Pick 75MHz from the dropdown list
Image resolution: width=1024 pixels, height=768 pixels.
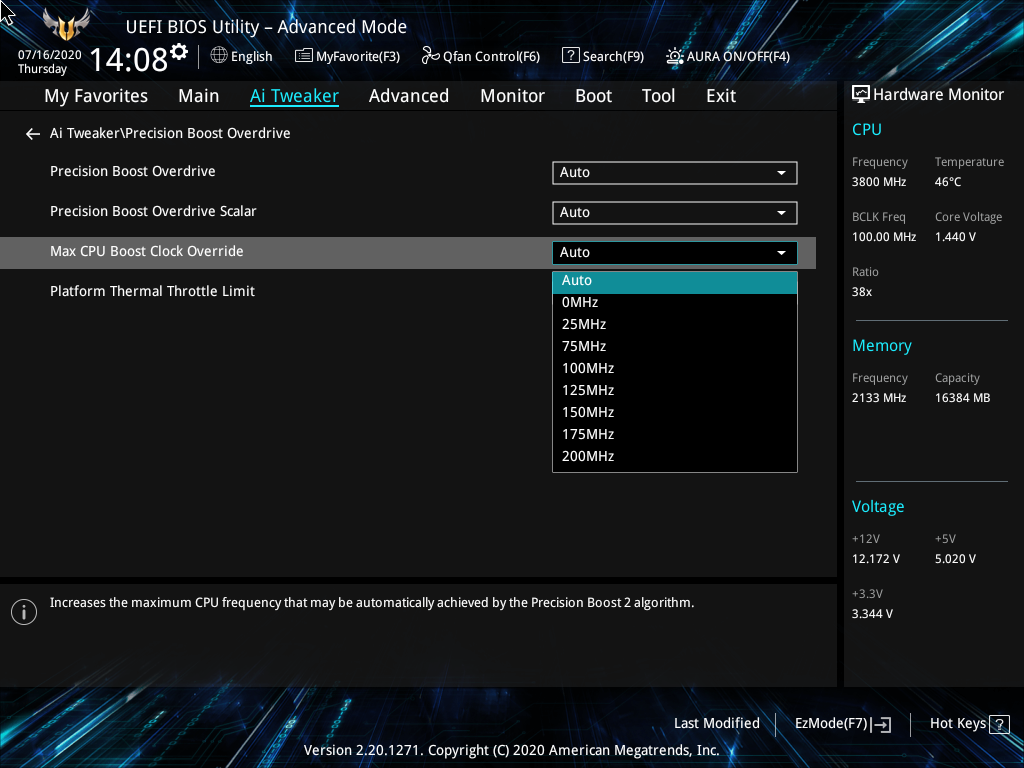[675, 347]
